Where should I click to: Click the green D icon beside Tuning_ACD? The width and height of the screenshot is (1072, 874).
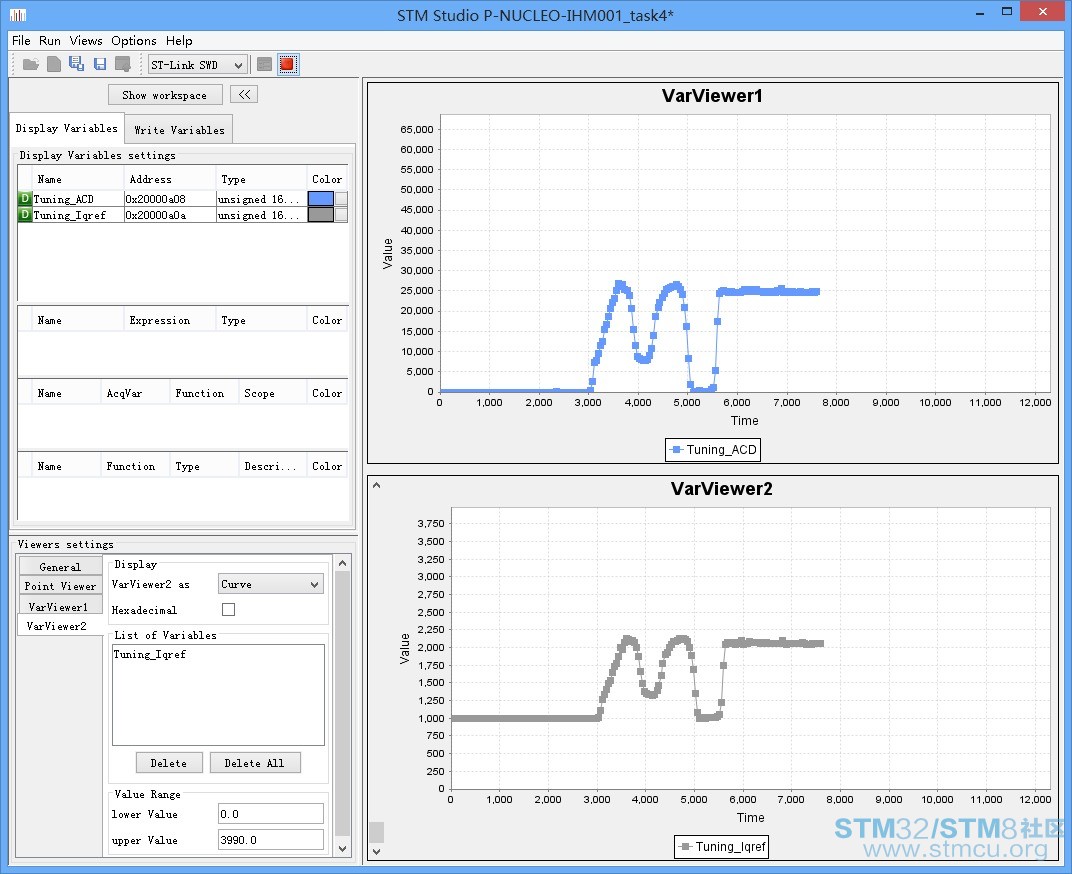[x=25, y=198]
